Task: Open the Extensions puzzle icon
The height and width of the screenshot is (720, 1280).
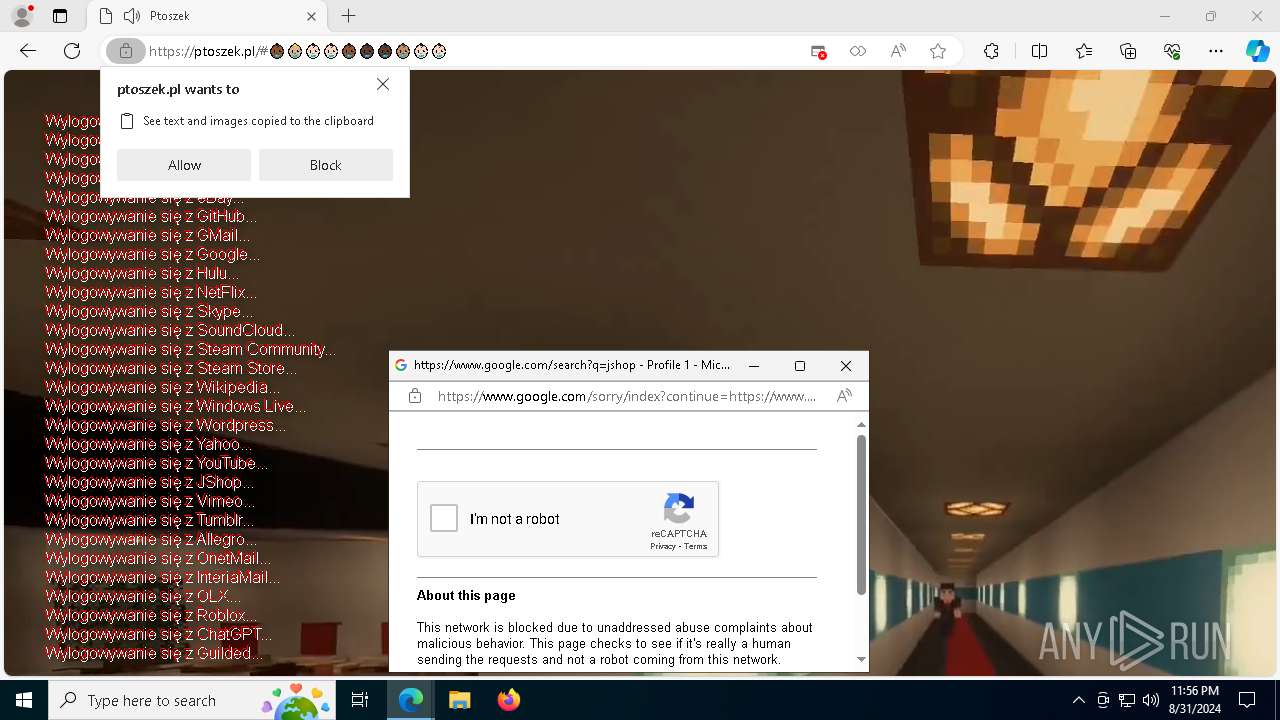Action: (991, 51)
